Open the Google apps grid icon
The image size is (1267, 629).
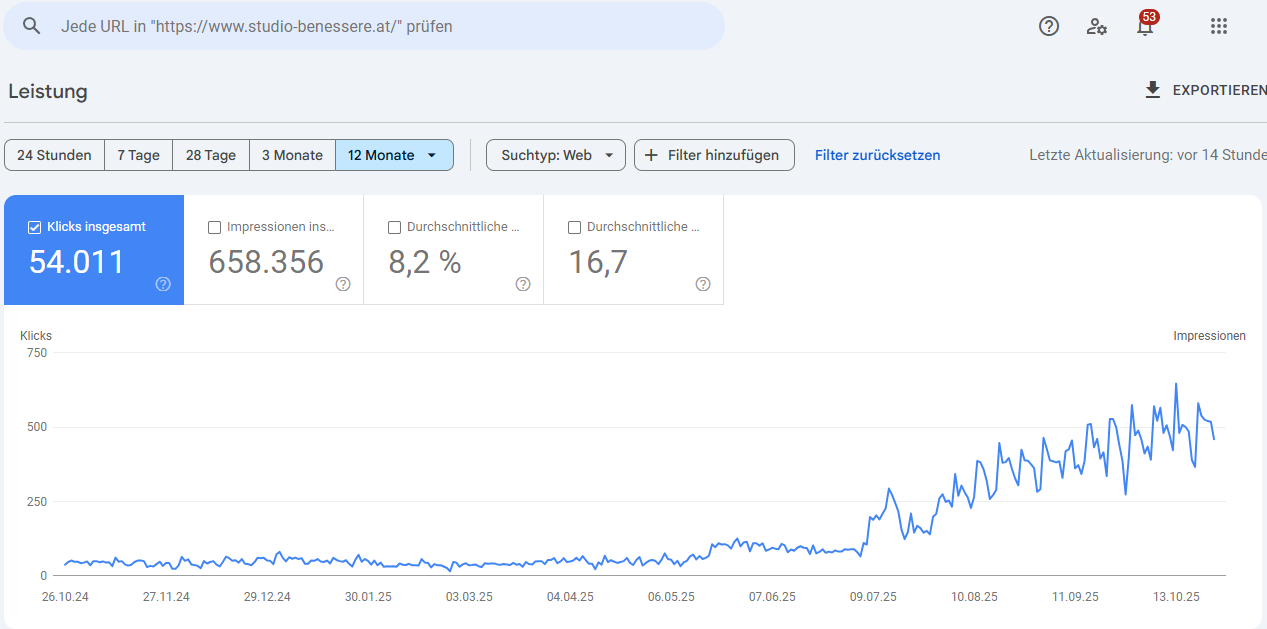[x=1218, y=26]
